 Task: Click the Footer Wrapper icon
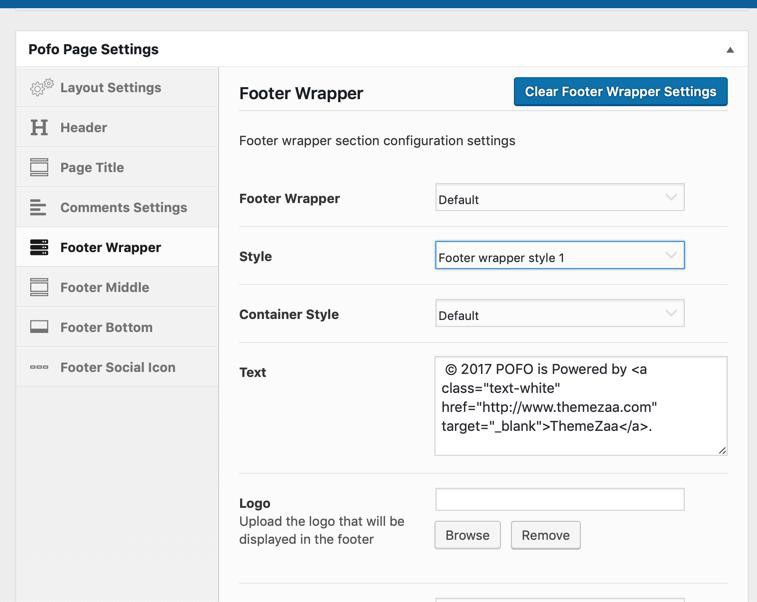39,248
